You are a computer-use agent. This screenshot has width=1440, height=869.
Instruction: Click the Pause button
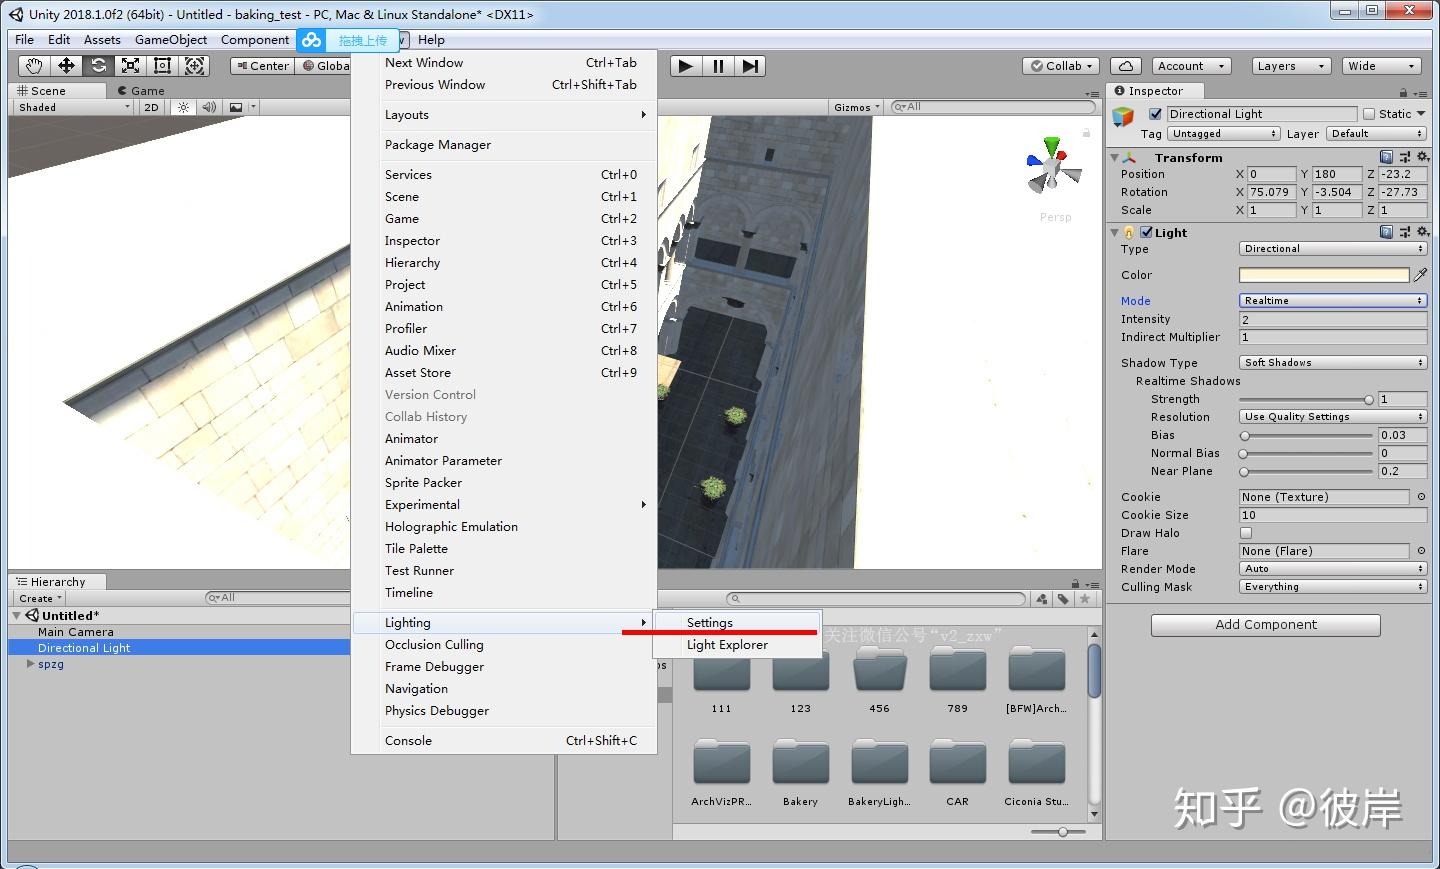pyautogui.click(x=717, y=66)
